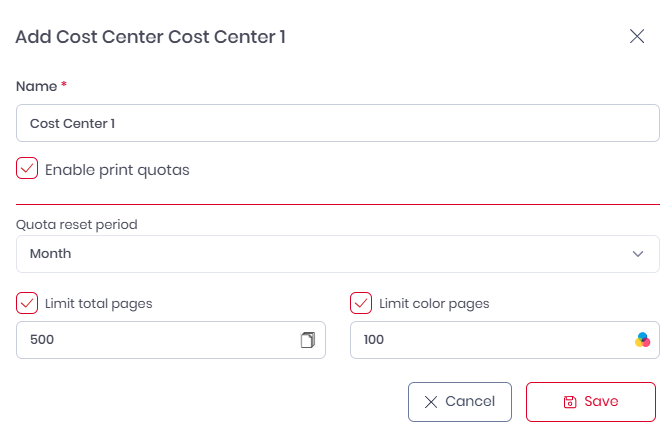Click the total pages limit field showing 500
Viewport: 672px width, 439px height.
[171, 340]
